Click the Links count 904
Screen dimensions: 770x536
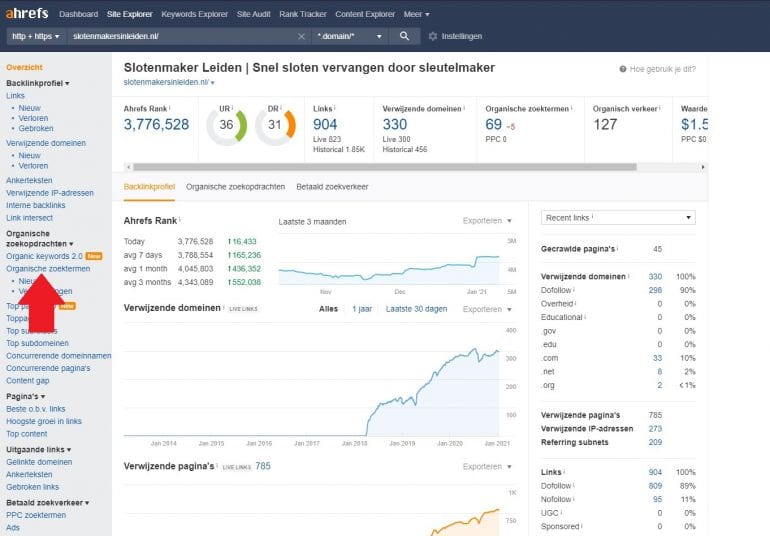coord(325,124)
